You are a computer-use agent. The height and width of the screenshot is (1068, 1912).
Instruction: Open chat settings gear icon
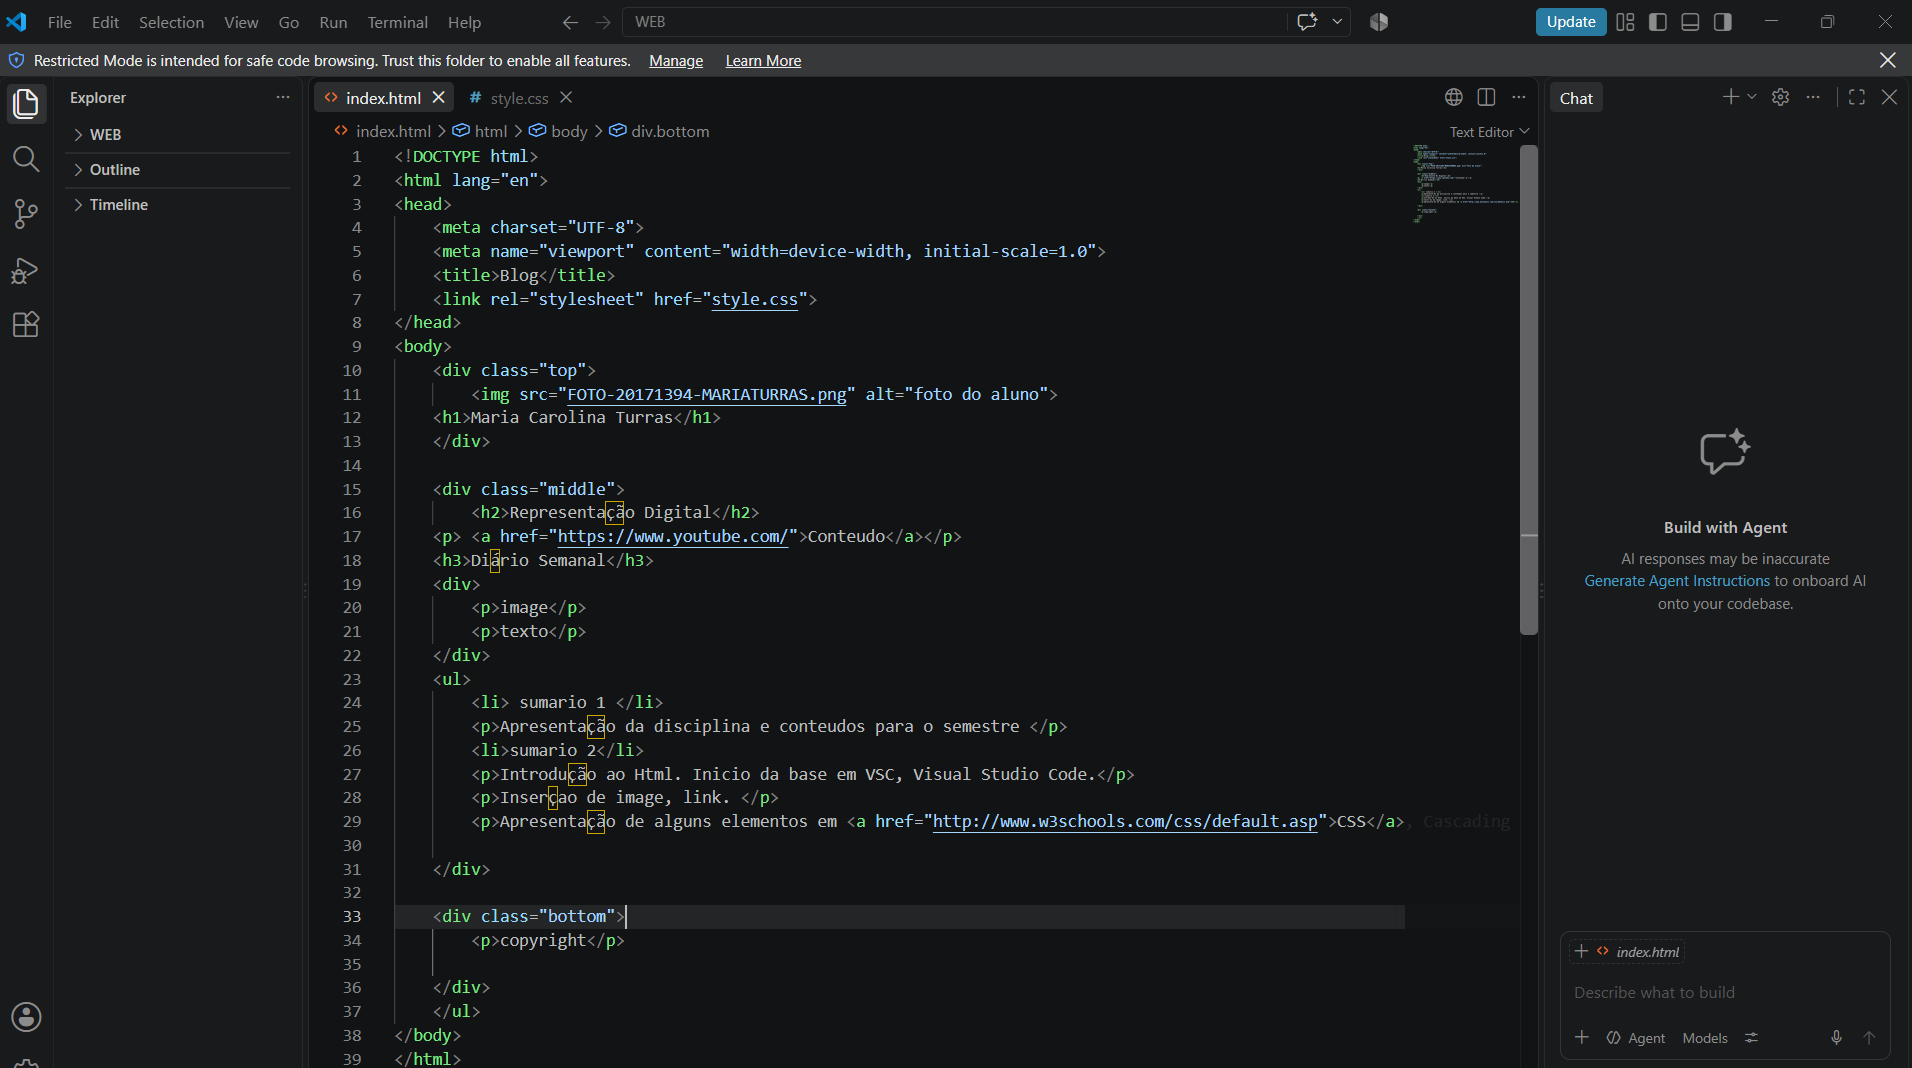click(1780, 97)
